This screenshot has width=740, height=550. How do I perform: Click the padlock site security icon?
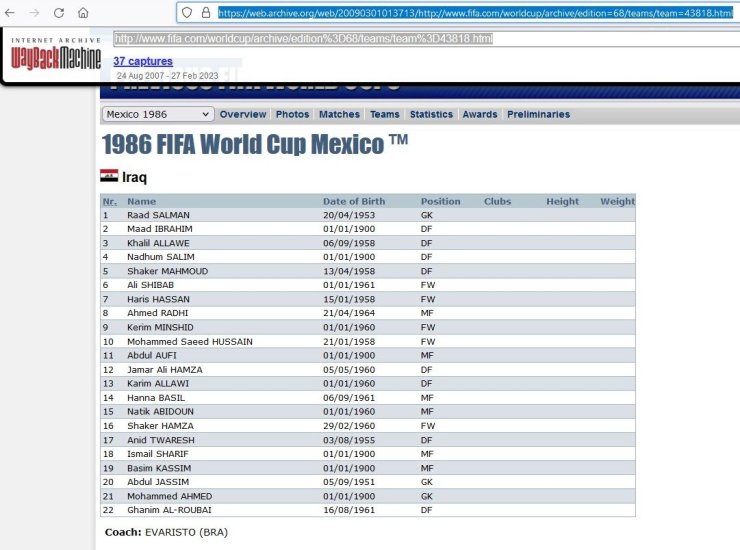point(206,13)
